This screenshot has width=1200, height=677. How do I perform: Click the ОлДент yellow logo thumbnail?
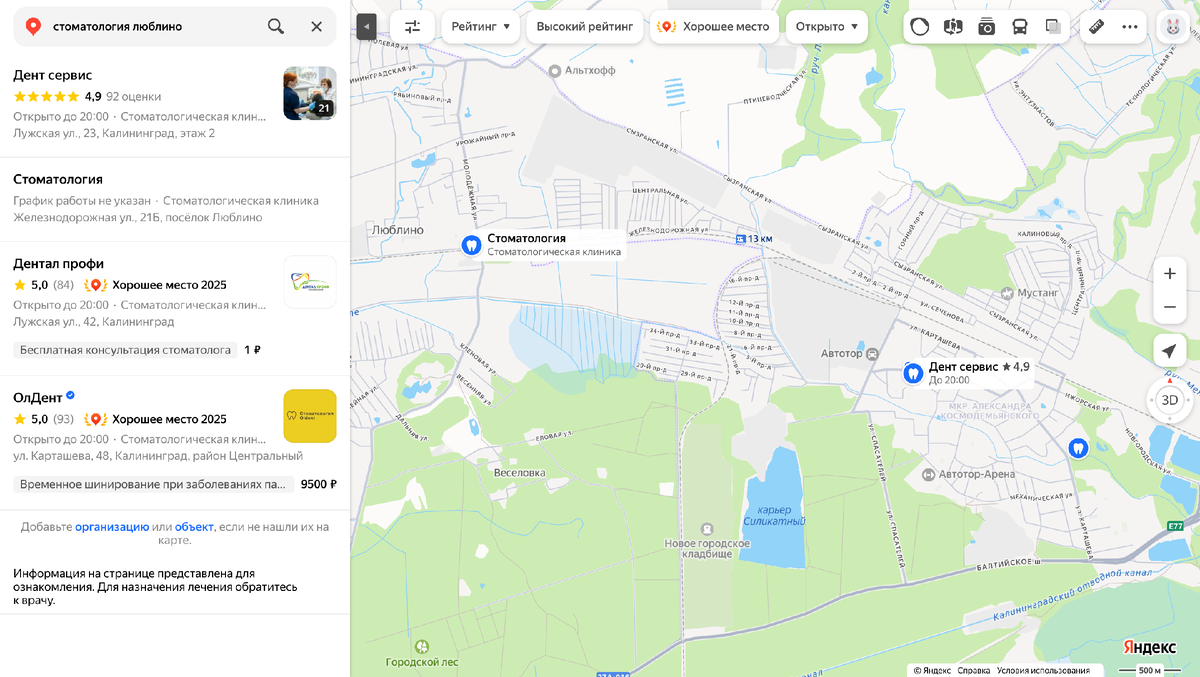310,416
